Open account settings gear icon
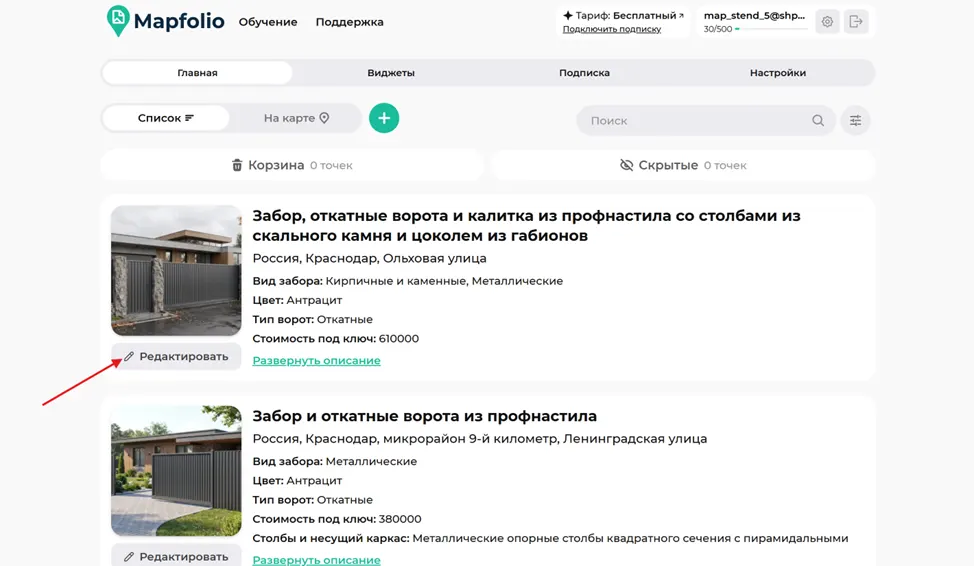Viewport: 974px width, 566px height. [x=827, y=22]
